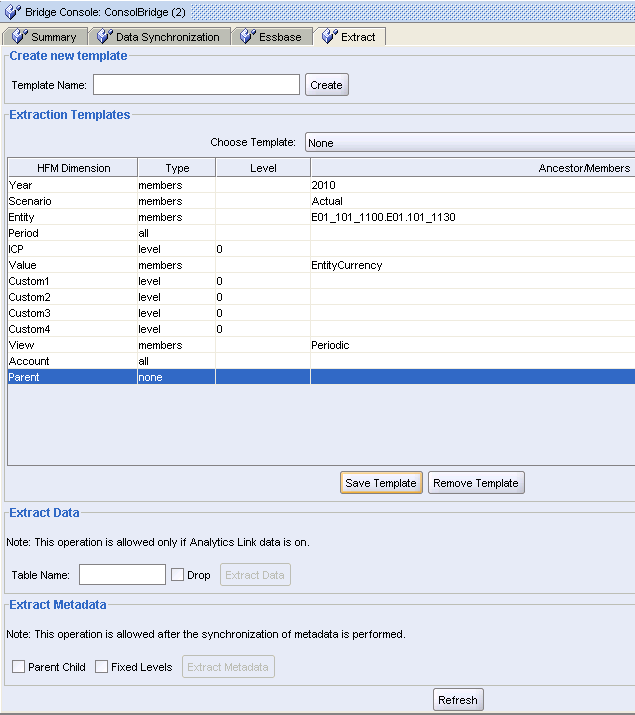Open the Data Synchronization tab
The height and width of the screenshot is (715, 635).
point(160,36)
